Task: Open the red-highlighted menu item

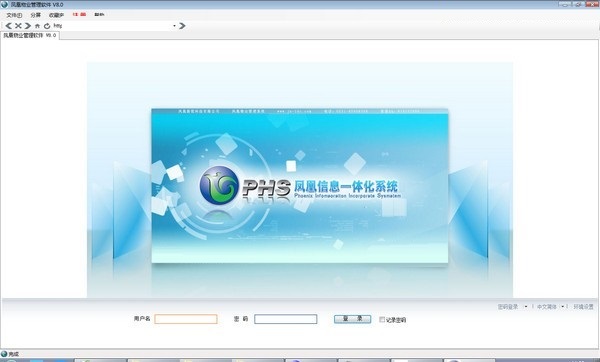Action: click(79, 15)
